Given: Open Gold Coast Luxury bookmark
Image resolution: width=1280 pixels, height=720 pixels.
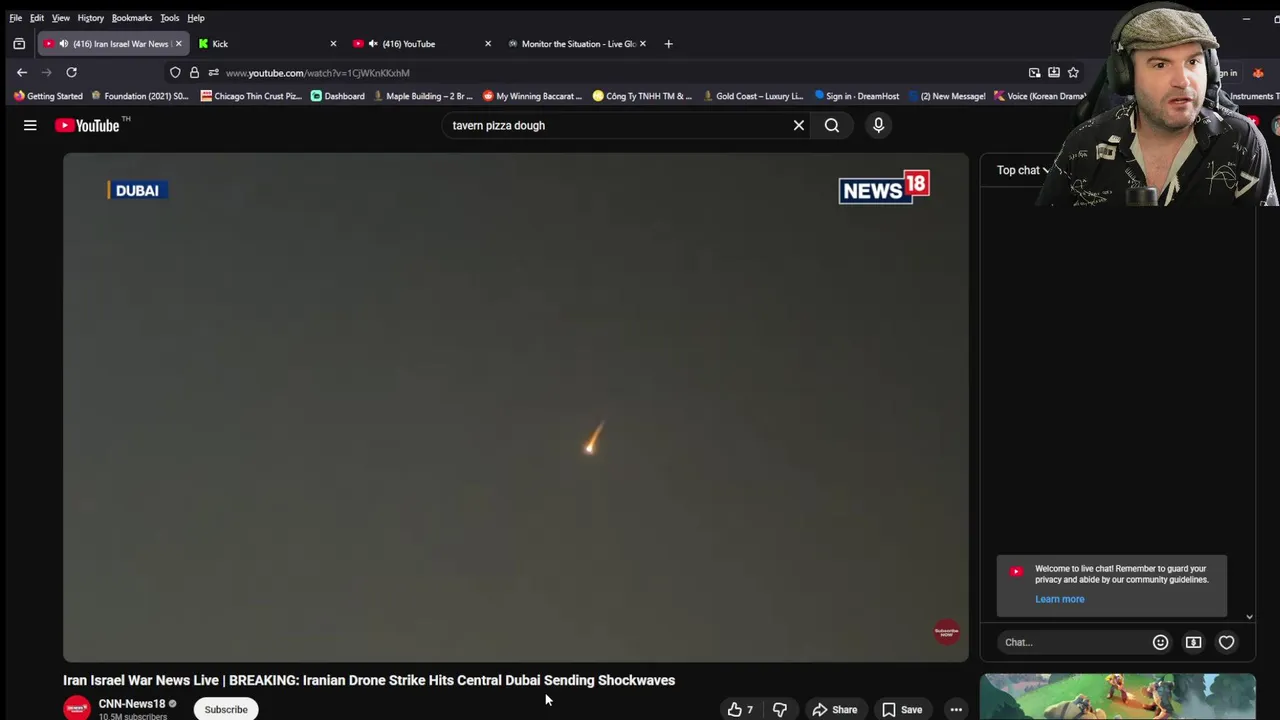Looking at the screenshot, I should (753, 96).
